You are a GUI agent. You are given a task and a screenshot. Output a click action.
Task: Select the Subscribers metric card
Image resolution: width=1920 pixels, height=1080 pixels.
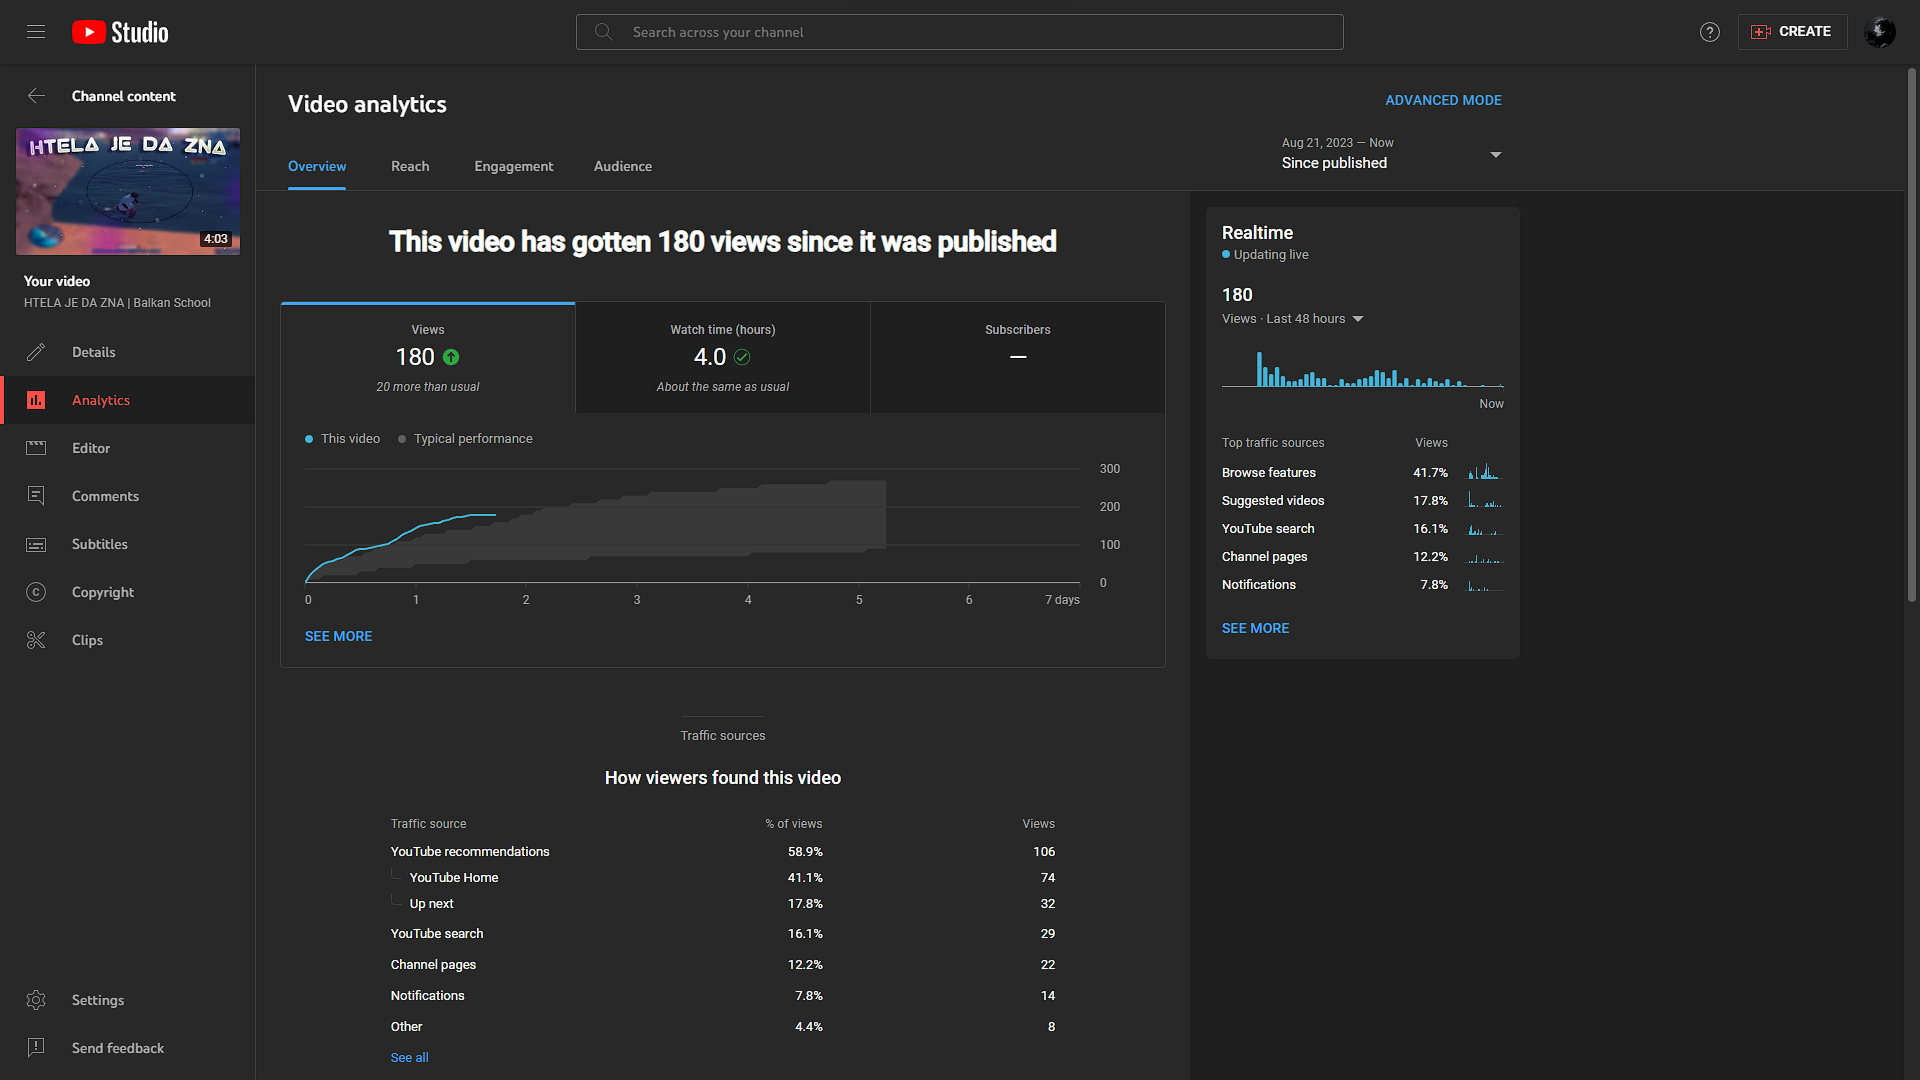pyautogui.click(x=1018, y=358)
